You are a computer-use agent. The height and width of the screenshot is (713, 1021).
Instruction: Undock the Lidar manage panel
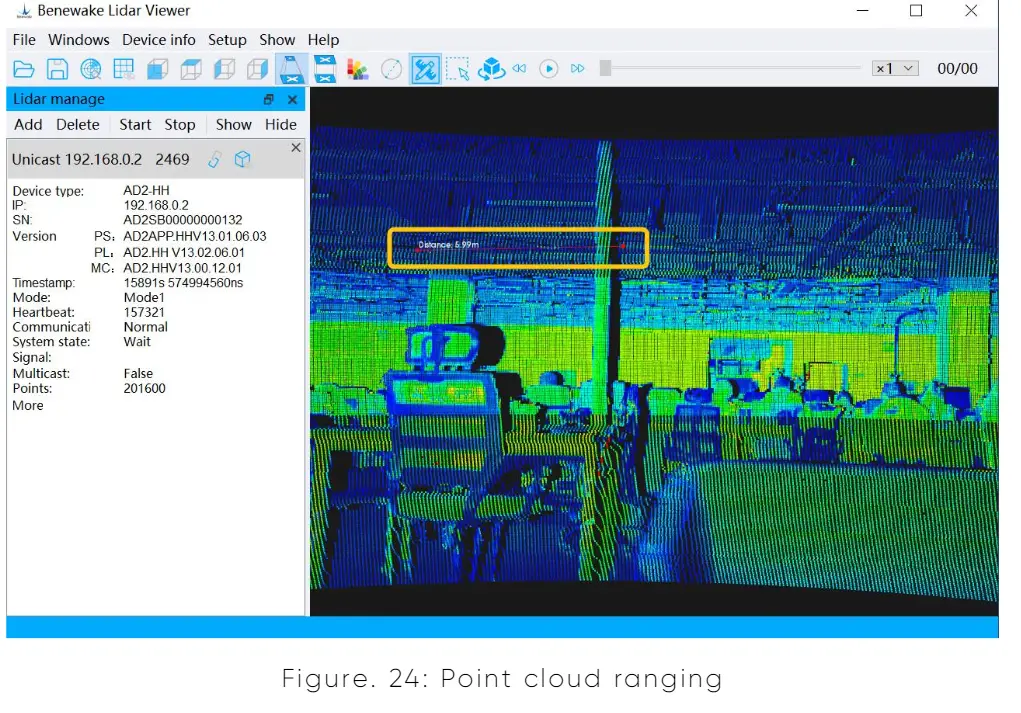click(269, 100)
